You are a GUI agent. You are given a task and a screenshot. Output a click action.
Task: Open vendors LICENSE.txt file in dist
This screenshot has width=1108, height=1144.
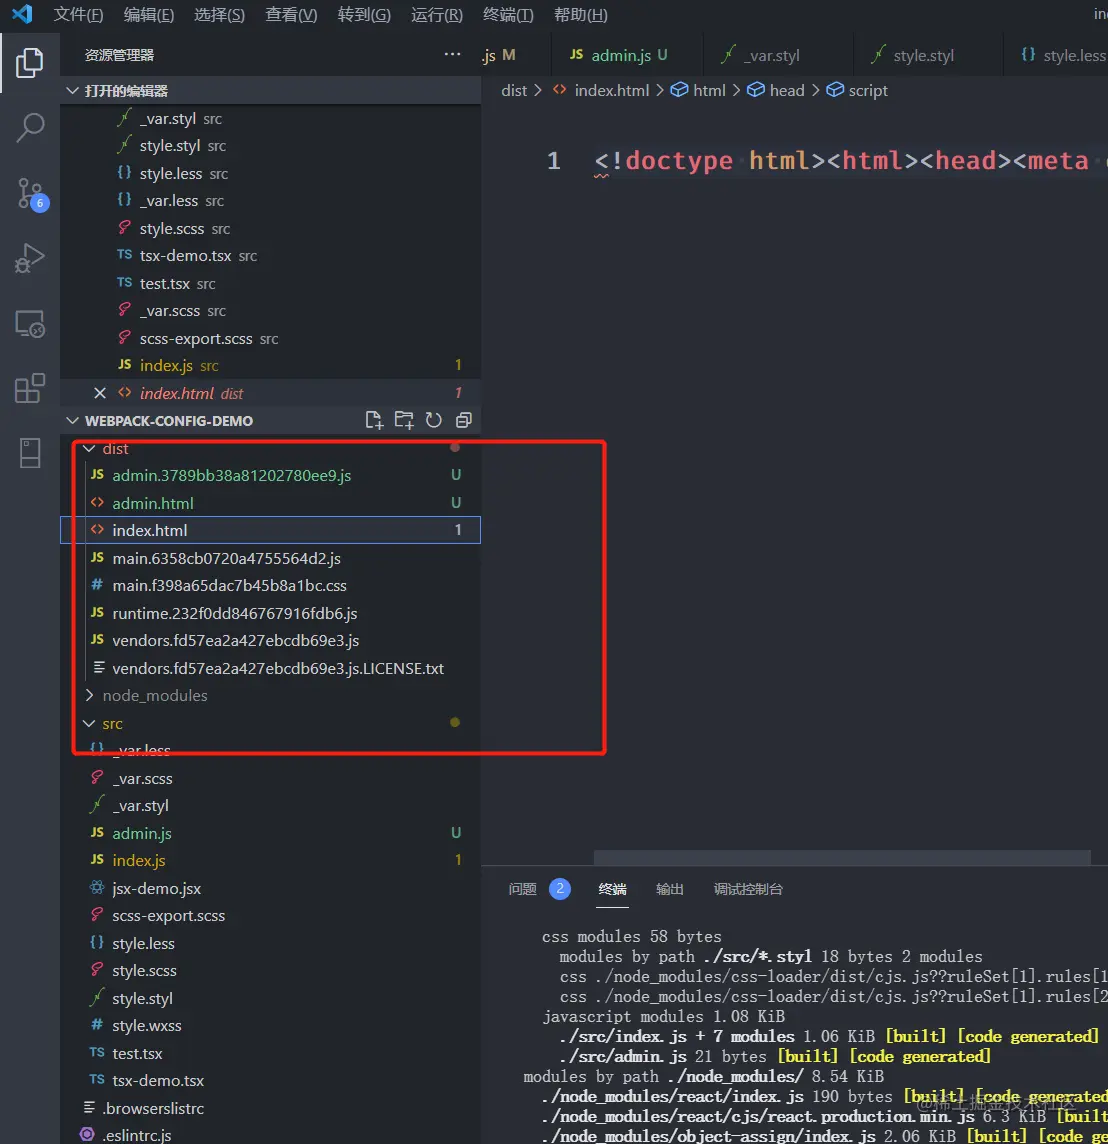[270, 668]
